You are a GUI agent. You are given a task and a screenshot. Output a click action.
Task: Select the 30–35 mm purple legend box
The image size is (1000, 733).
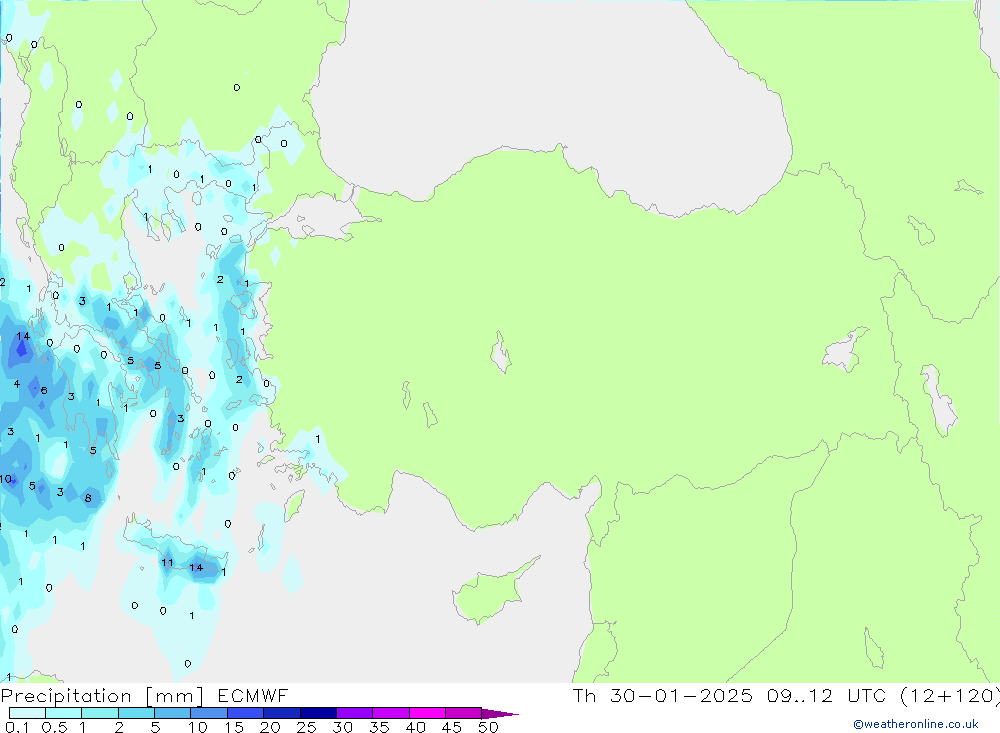[x=354, y=713]
